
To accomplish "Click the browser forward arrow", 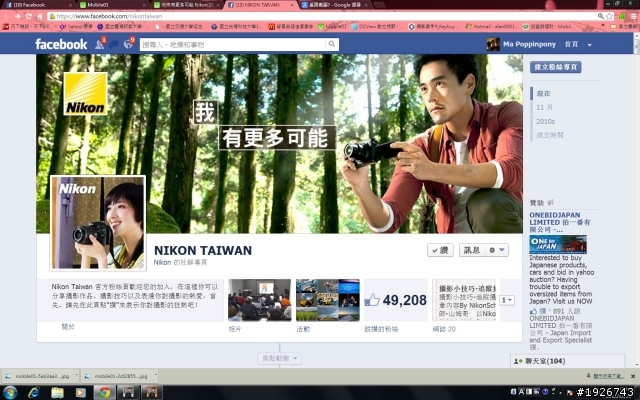I will click(x=18, y=16).
